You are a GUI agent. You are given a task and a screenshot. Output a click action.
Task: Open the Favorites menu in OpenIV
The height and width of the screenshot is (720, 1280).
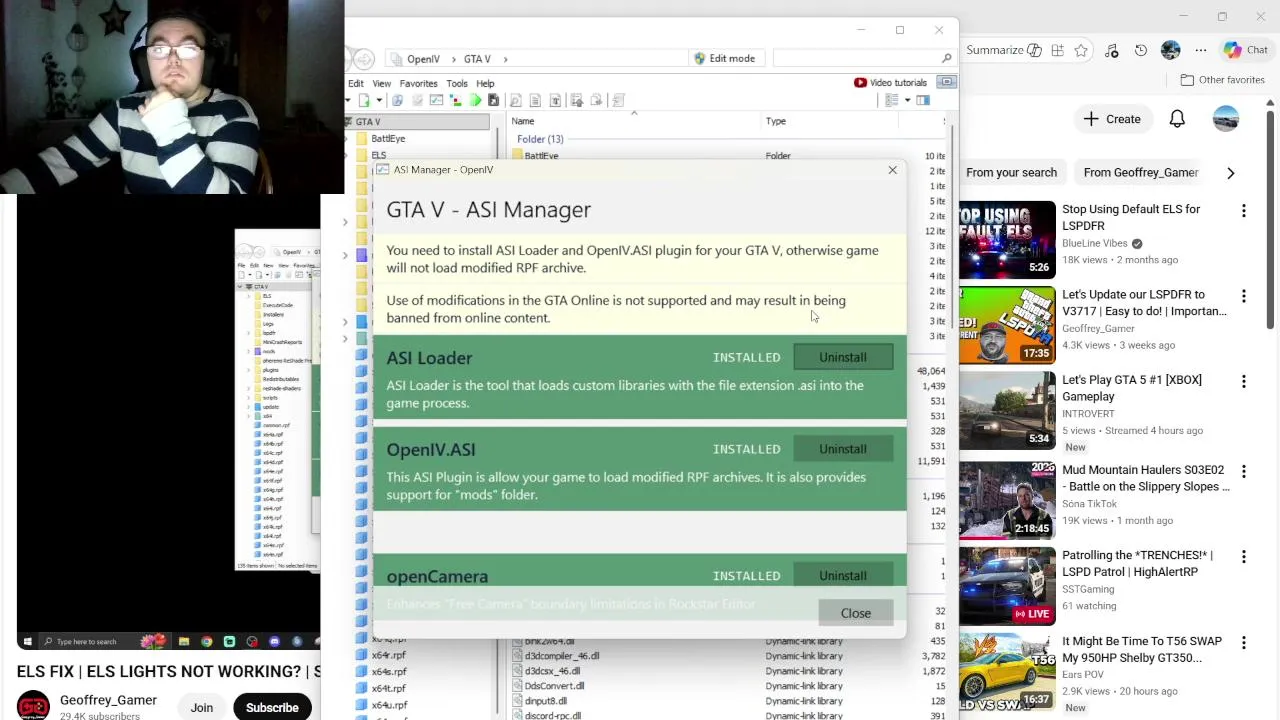click(x=419, y=83)
